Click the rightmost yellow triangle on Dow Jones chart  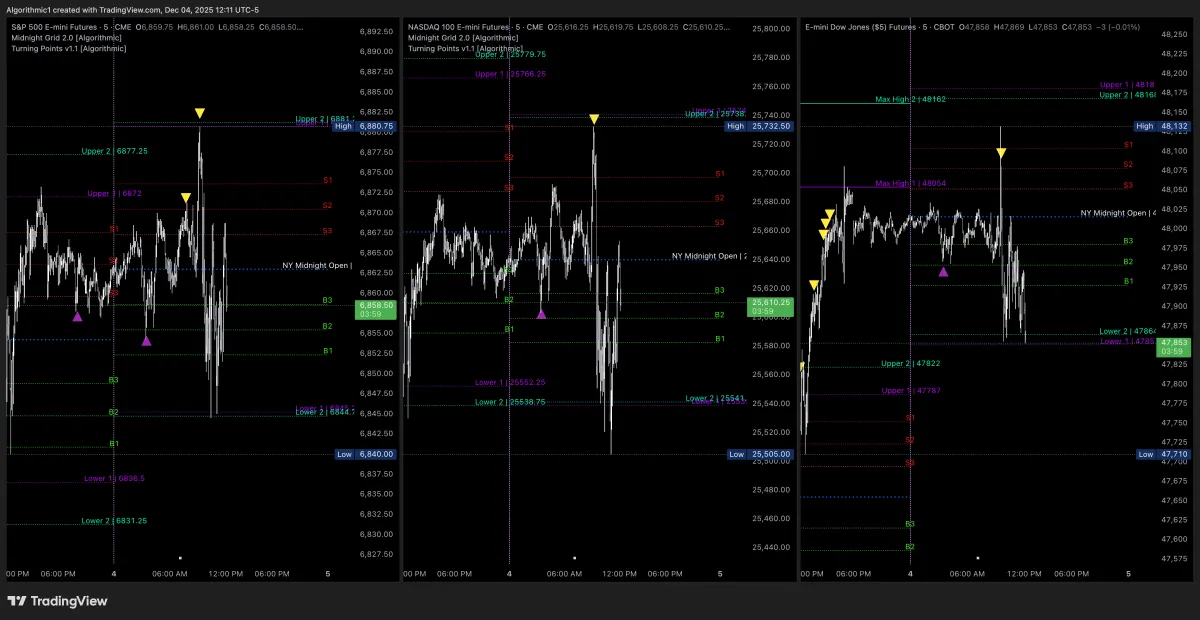(x=1001, y=153)
